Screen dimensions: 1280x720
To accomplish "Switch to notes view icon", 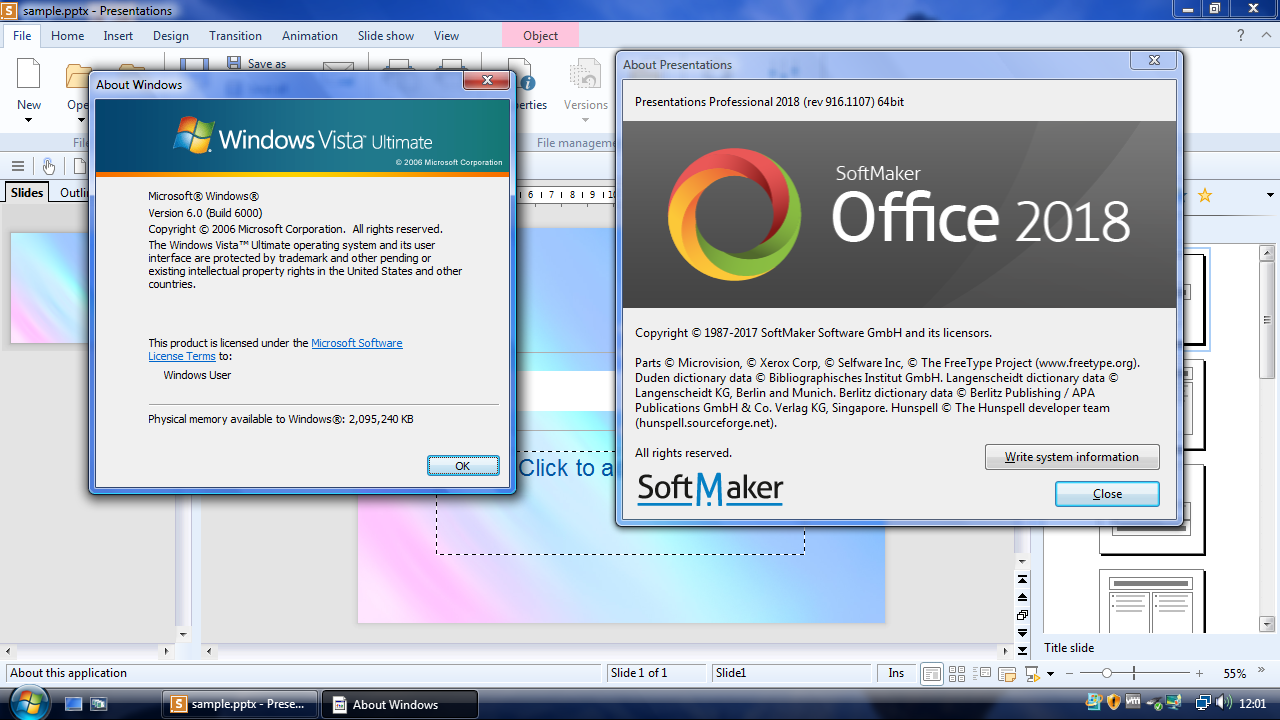I will (x=1007, y=674).
